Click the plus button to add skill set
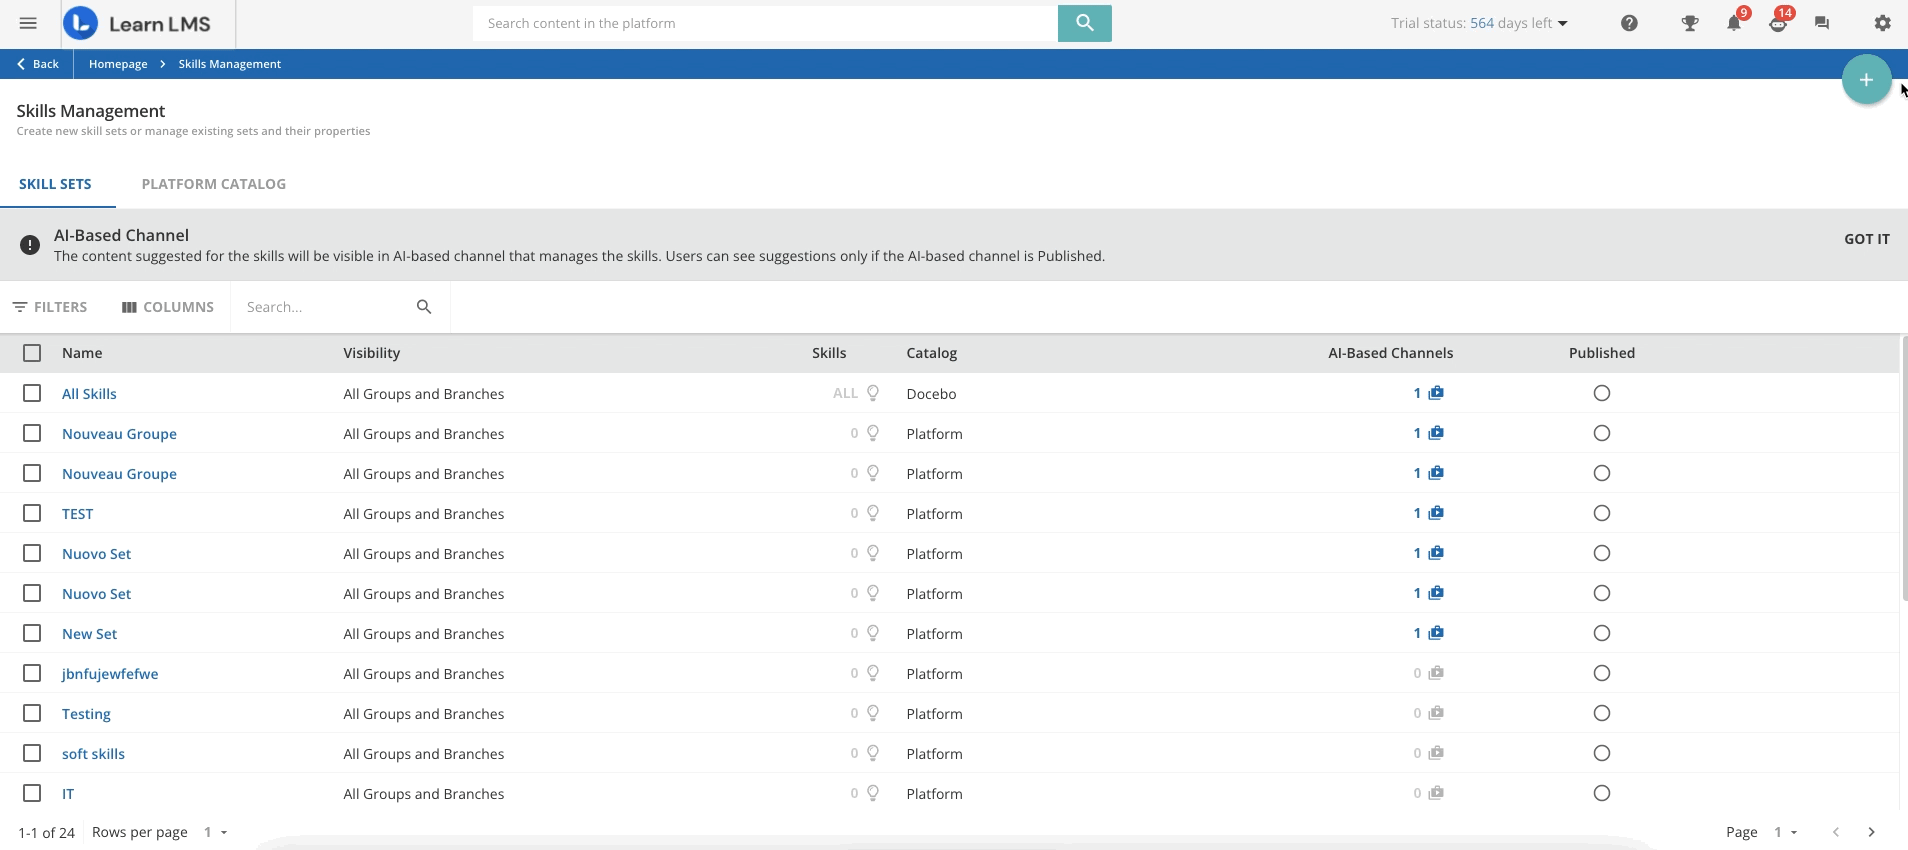This screenshot has height=850, width=1908. [x=1865, y=80]
